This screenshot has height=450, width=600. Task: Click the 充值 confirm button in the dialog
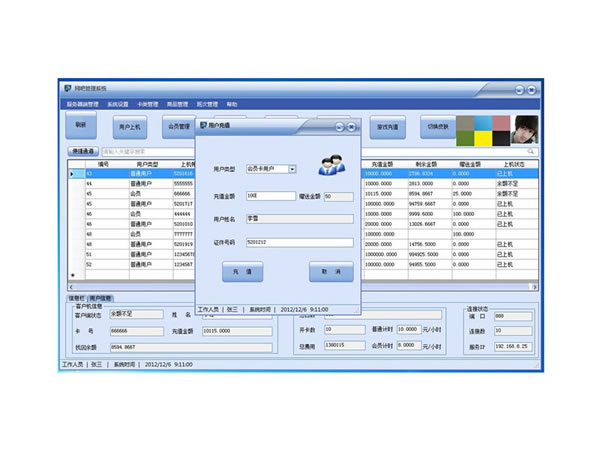coord(243,272)
